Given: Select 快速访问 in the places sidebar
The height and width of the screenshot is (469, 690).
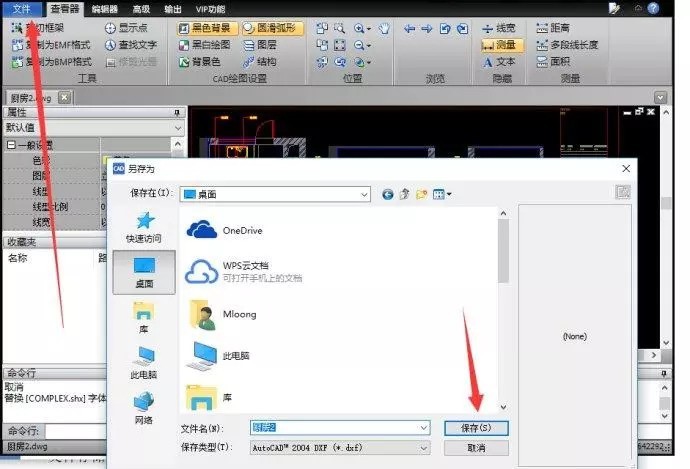Looking at the screenshot, I should coord(144,228).
